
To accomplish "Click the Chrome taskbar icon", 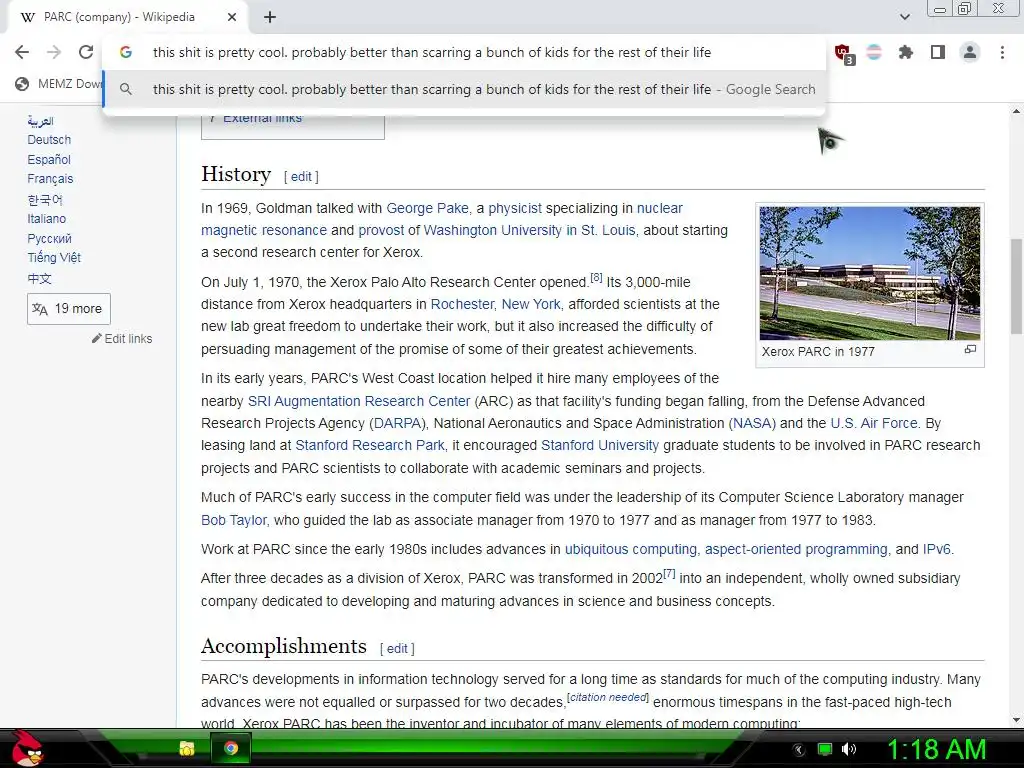I will pyautogui.click(x=231, y=748).
